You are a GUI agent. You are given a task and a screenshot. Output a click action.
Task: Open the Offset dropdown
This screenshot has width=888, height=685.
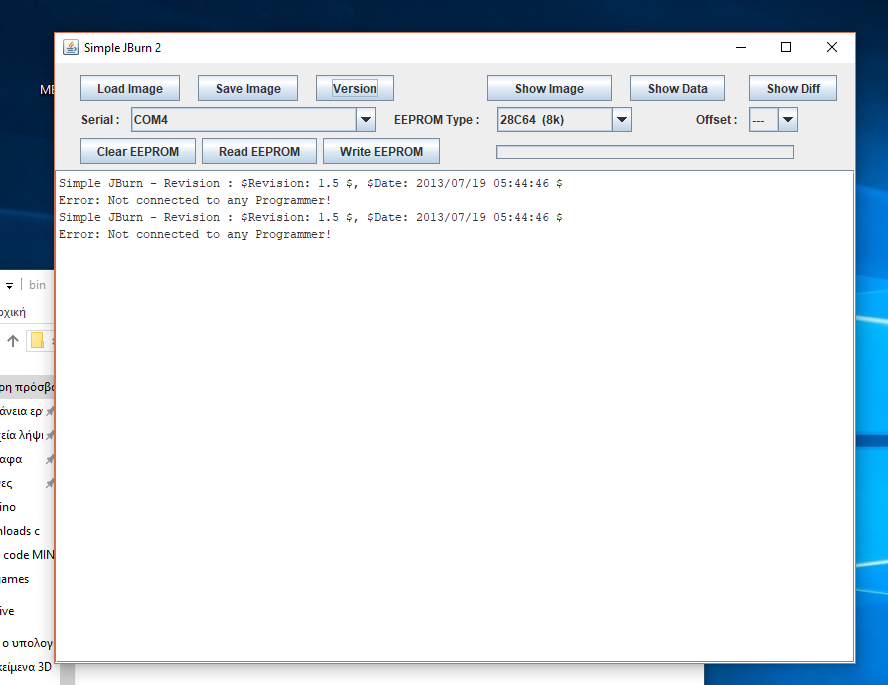(x=787, y=120)
